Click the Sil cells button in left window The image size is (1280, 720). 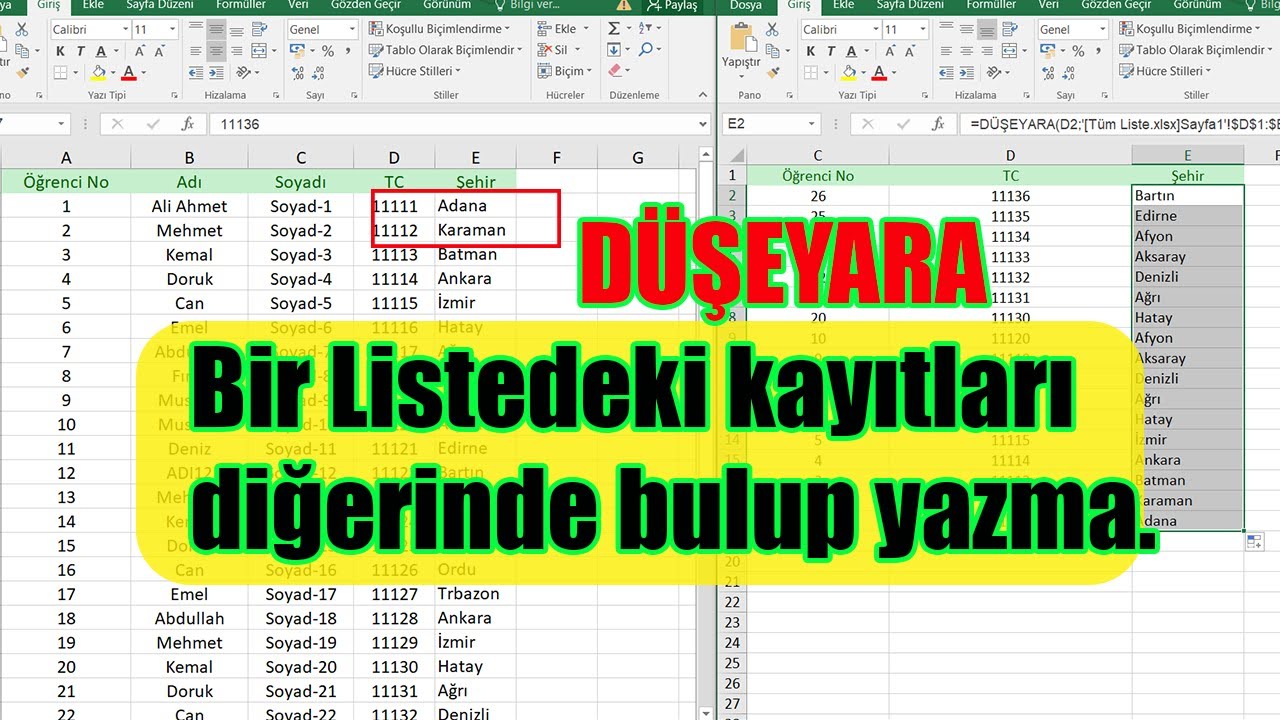pyautogui.click(x=559, y=50)
